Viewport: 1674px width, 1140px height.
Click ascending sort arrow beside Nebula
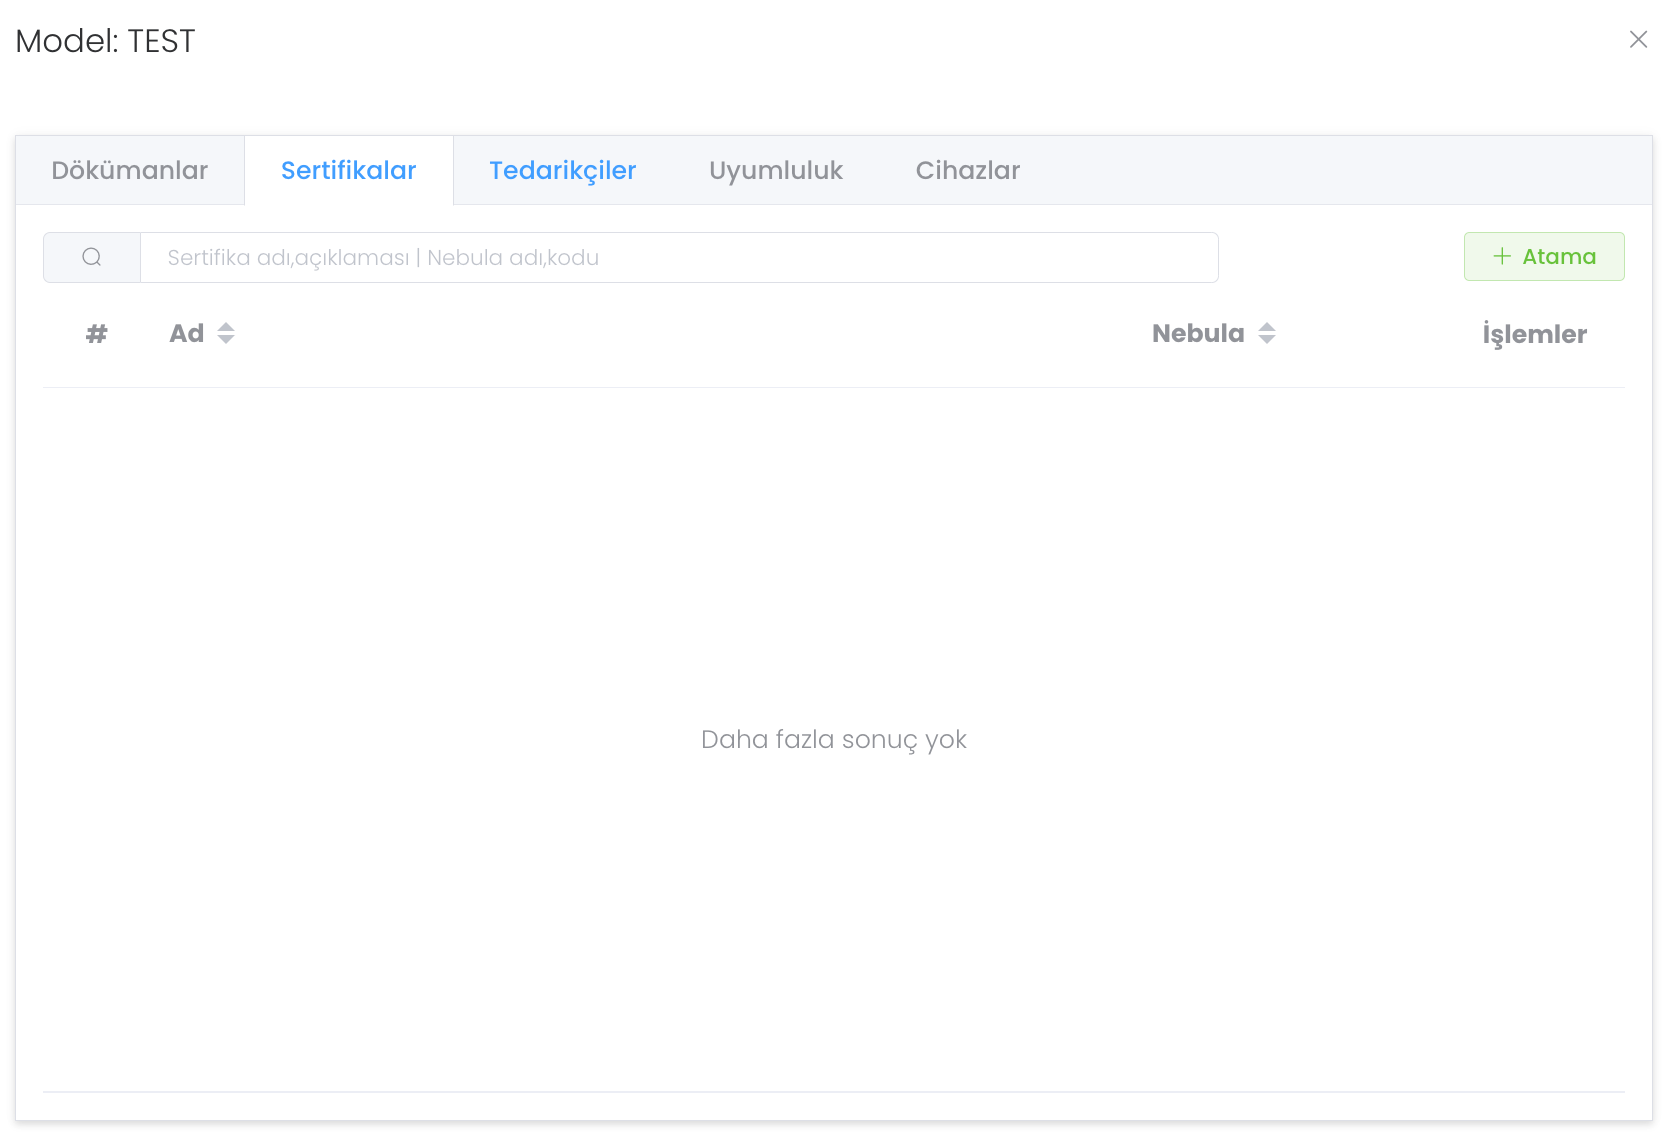tap(1267, 326)
